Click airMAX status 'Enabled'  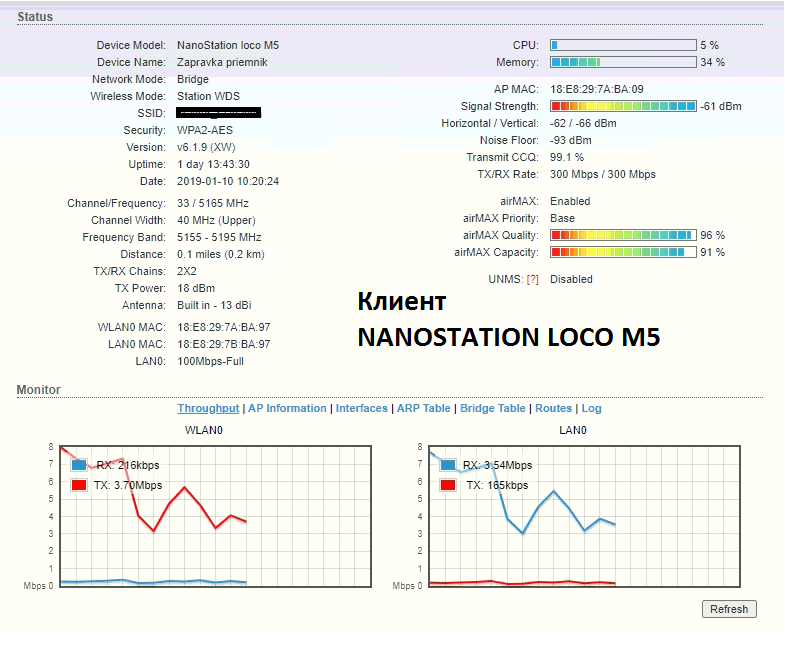570,201
